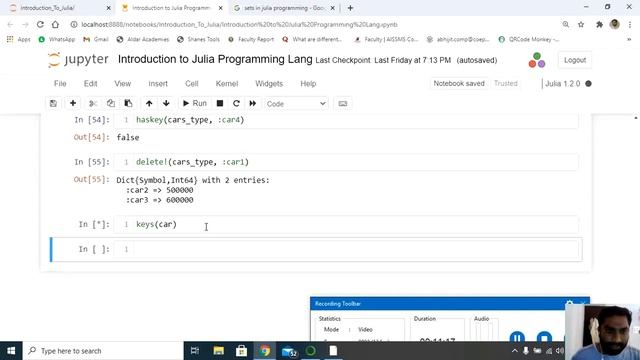Image resolution: width=640 pixels, height=360 pixels.
Task: Open the Faculty Report bookmark
Action: pos(251,40)
